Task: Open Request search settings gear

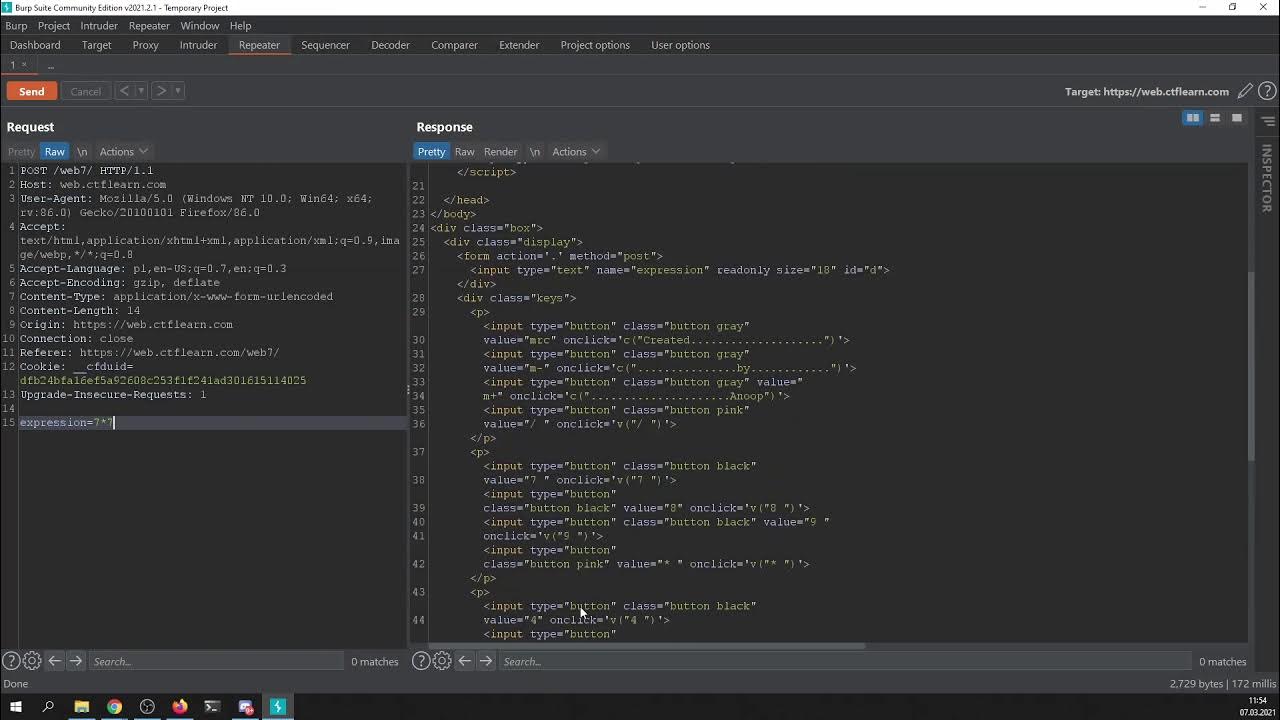Action: click(32, 661)
